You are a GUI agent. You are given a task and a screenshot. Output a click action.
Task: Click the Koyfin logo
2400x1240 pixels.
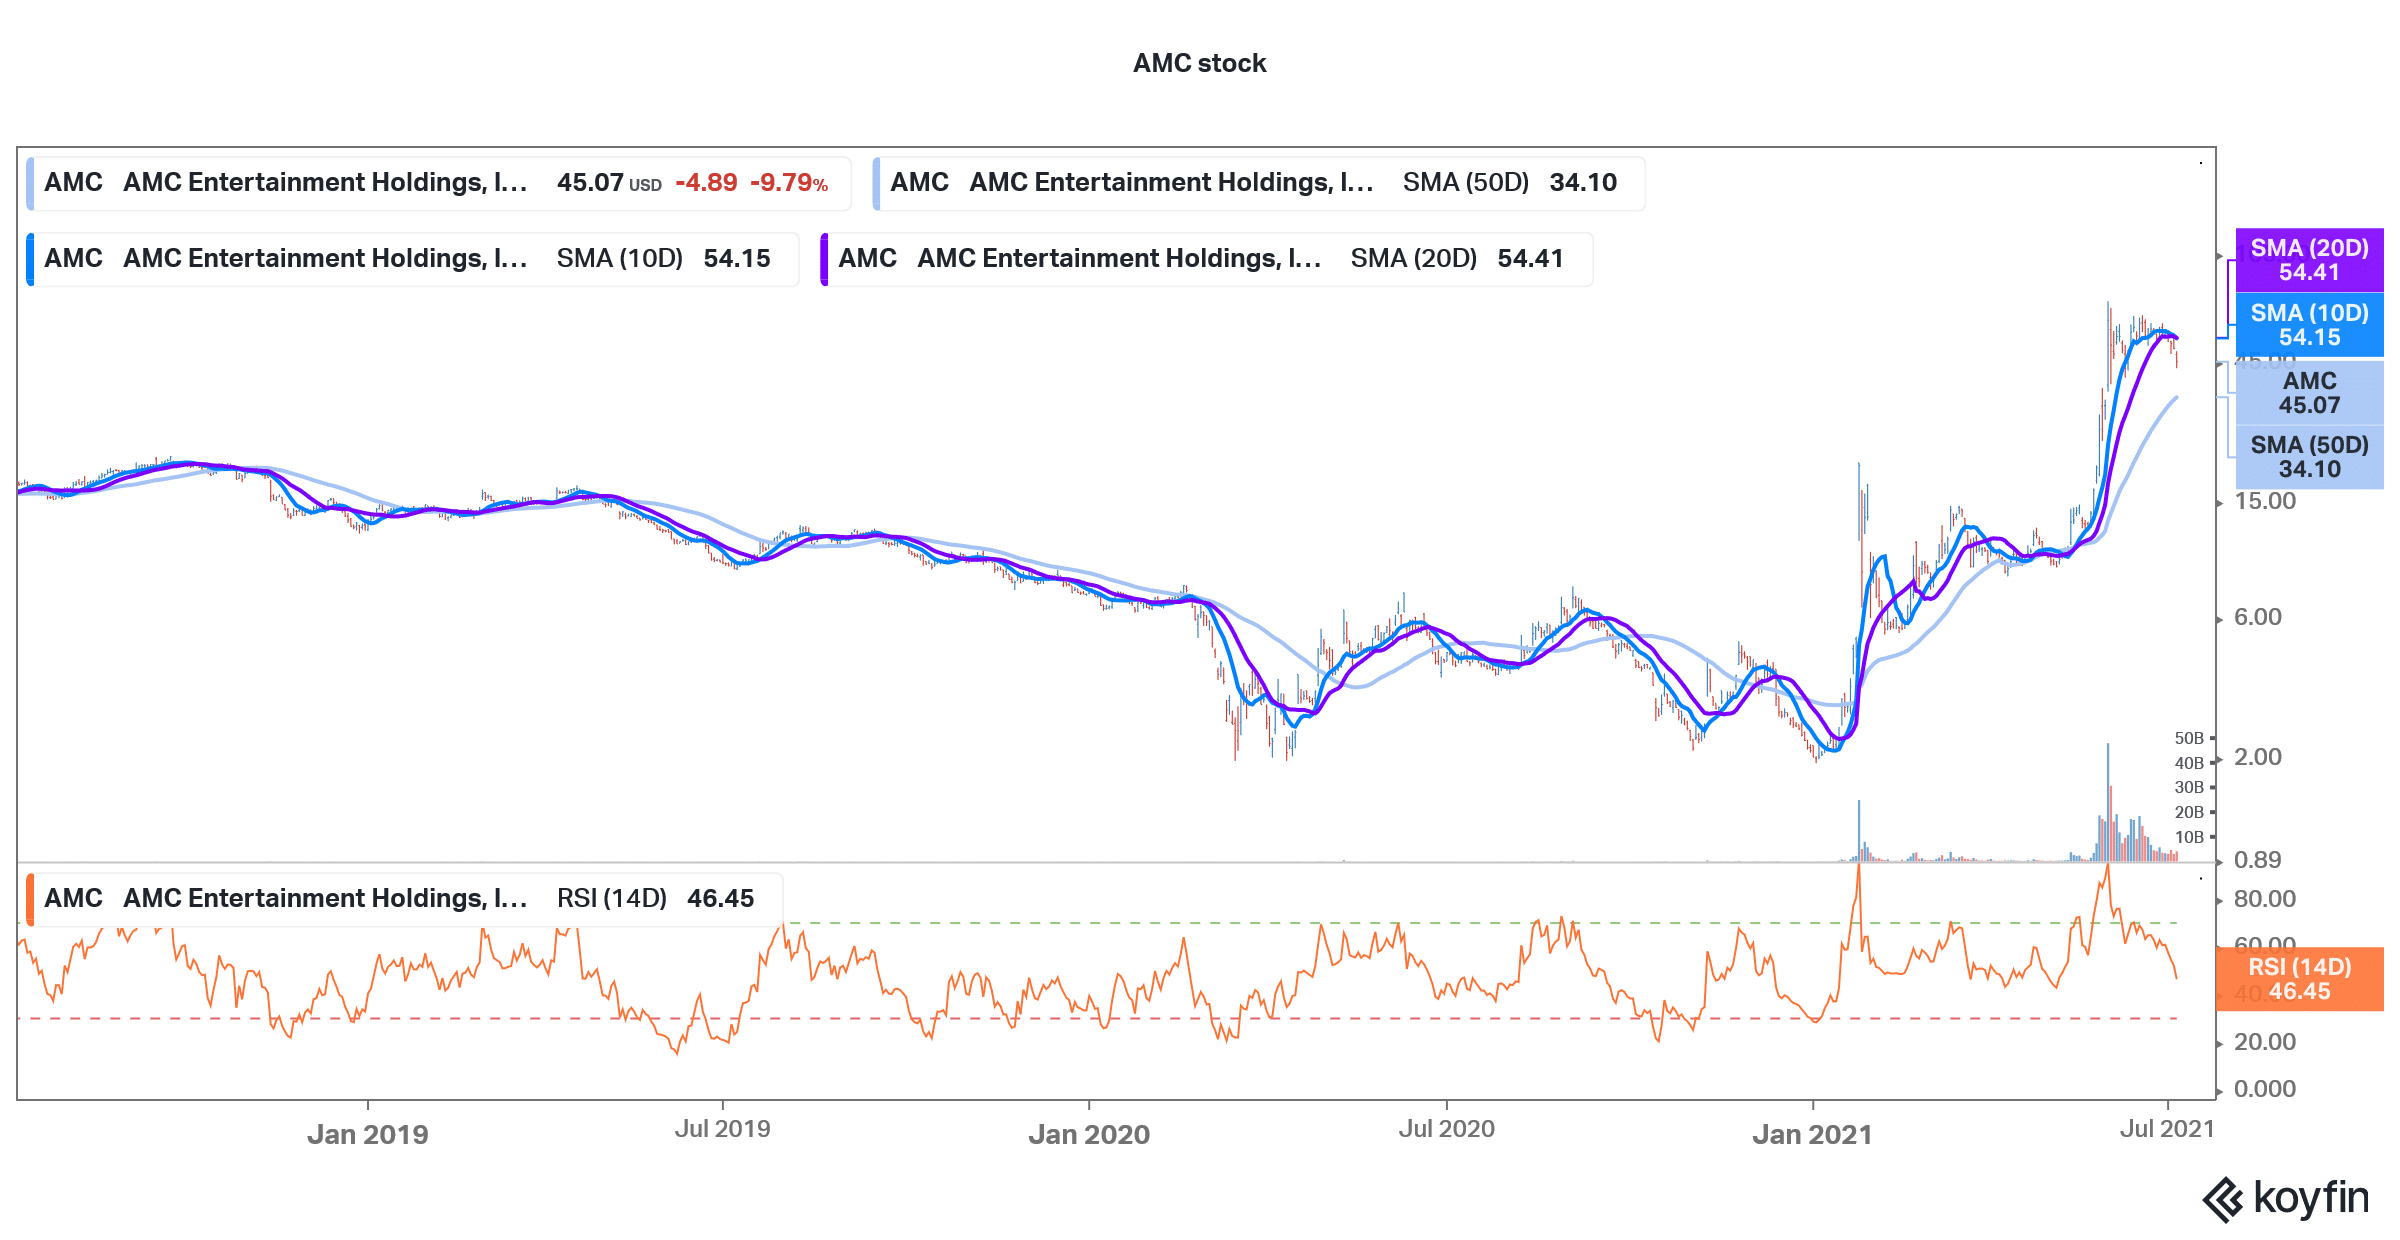2286,1199
